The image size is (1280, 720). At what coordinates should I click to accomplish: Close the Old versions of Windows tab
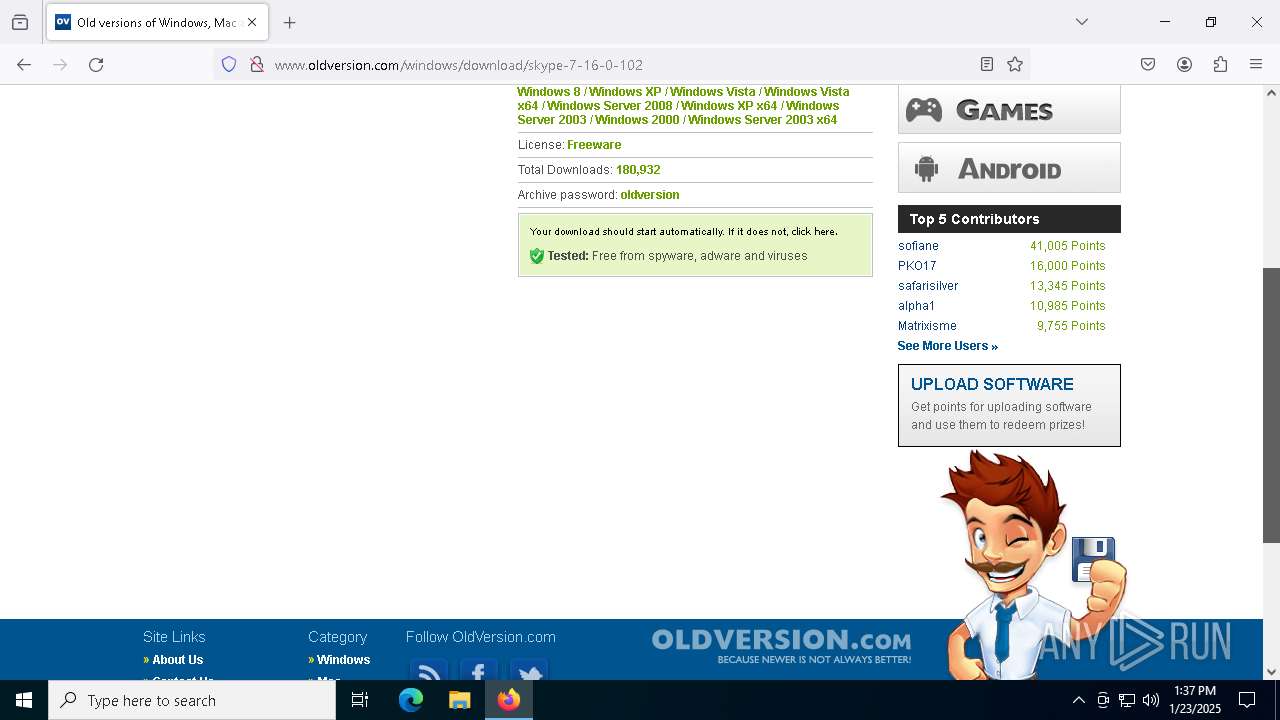click(x=252, y=22)
